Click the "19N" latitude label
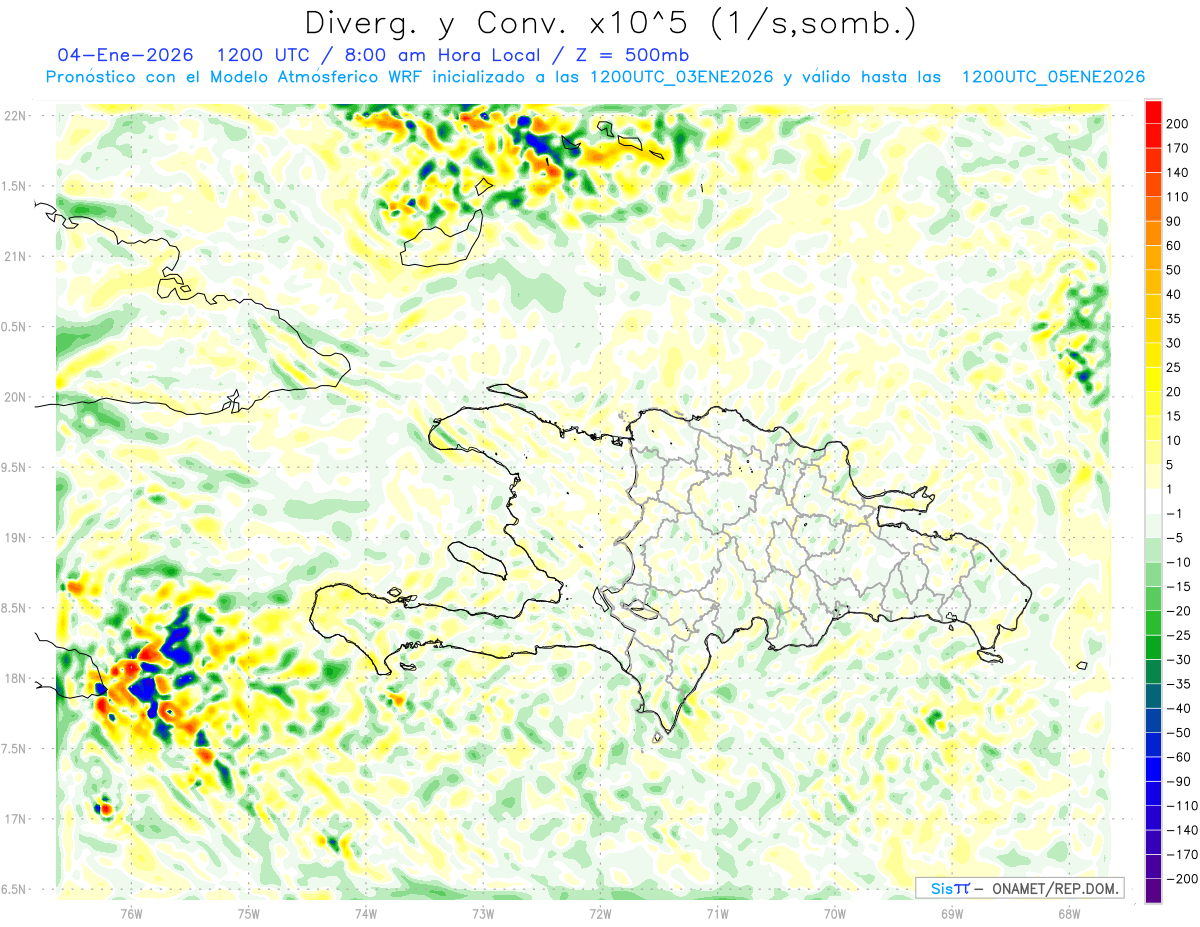This screenshot has height=927, width=1200. [15, 538]
